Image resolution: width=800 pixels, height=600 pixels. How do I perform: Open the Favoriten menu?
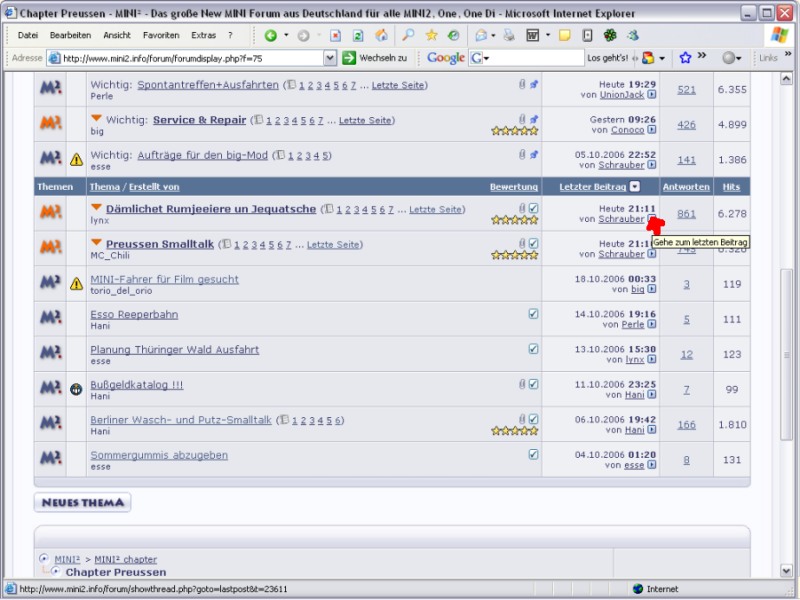click(x=160, y=35)
